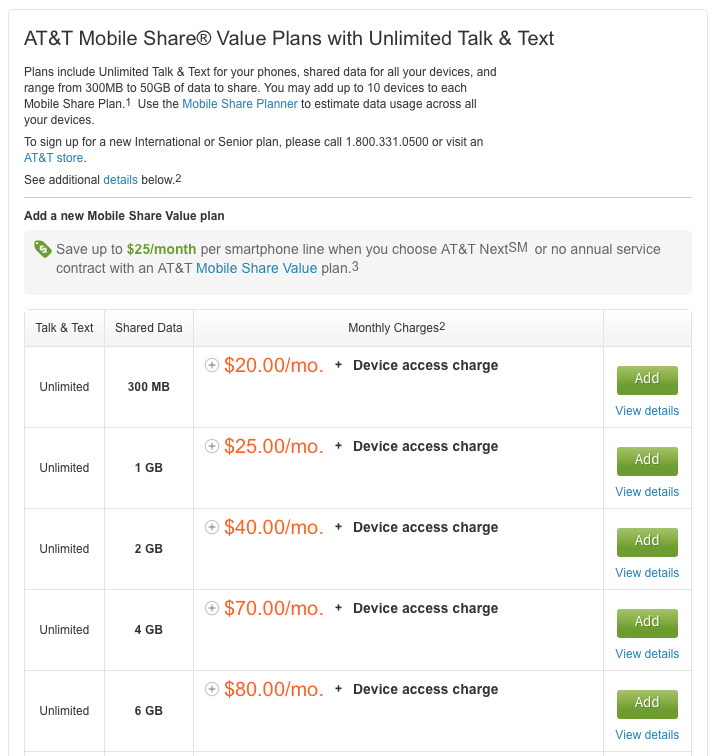Open the AT&T store link
The image size is (714, 756).
(54, 158)
